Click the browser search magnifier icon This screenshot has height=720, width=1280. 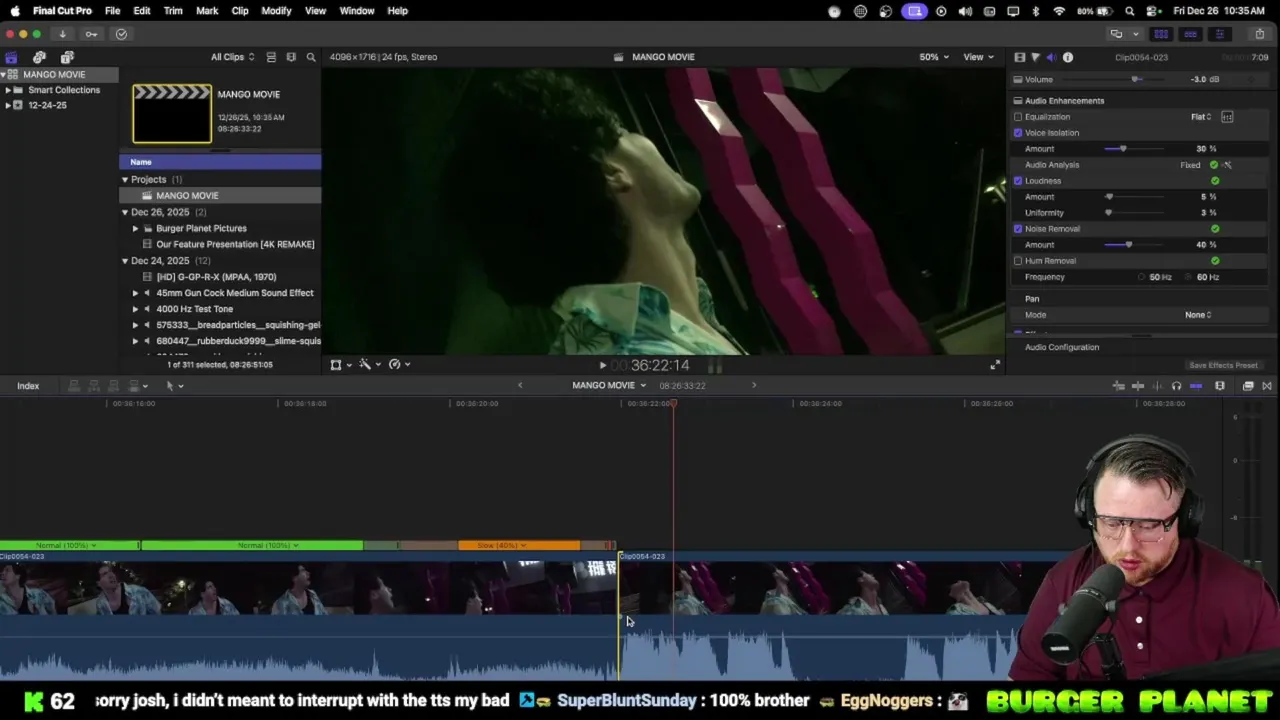tap(311, 57)
